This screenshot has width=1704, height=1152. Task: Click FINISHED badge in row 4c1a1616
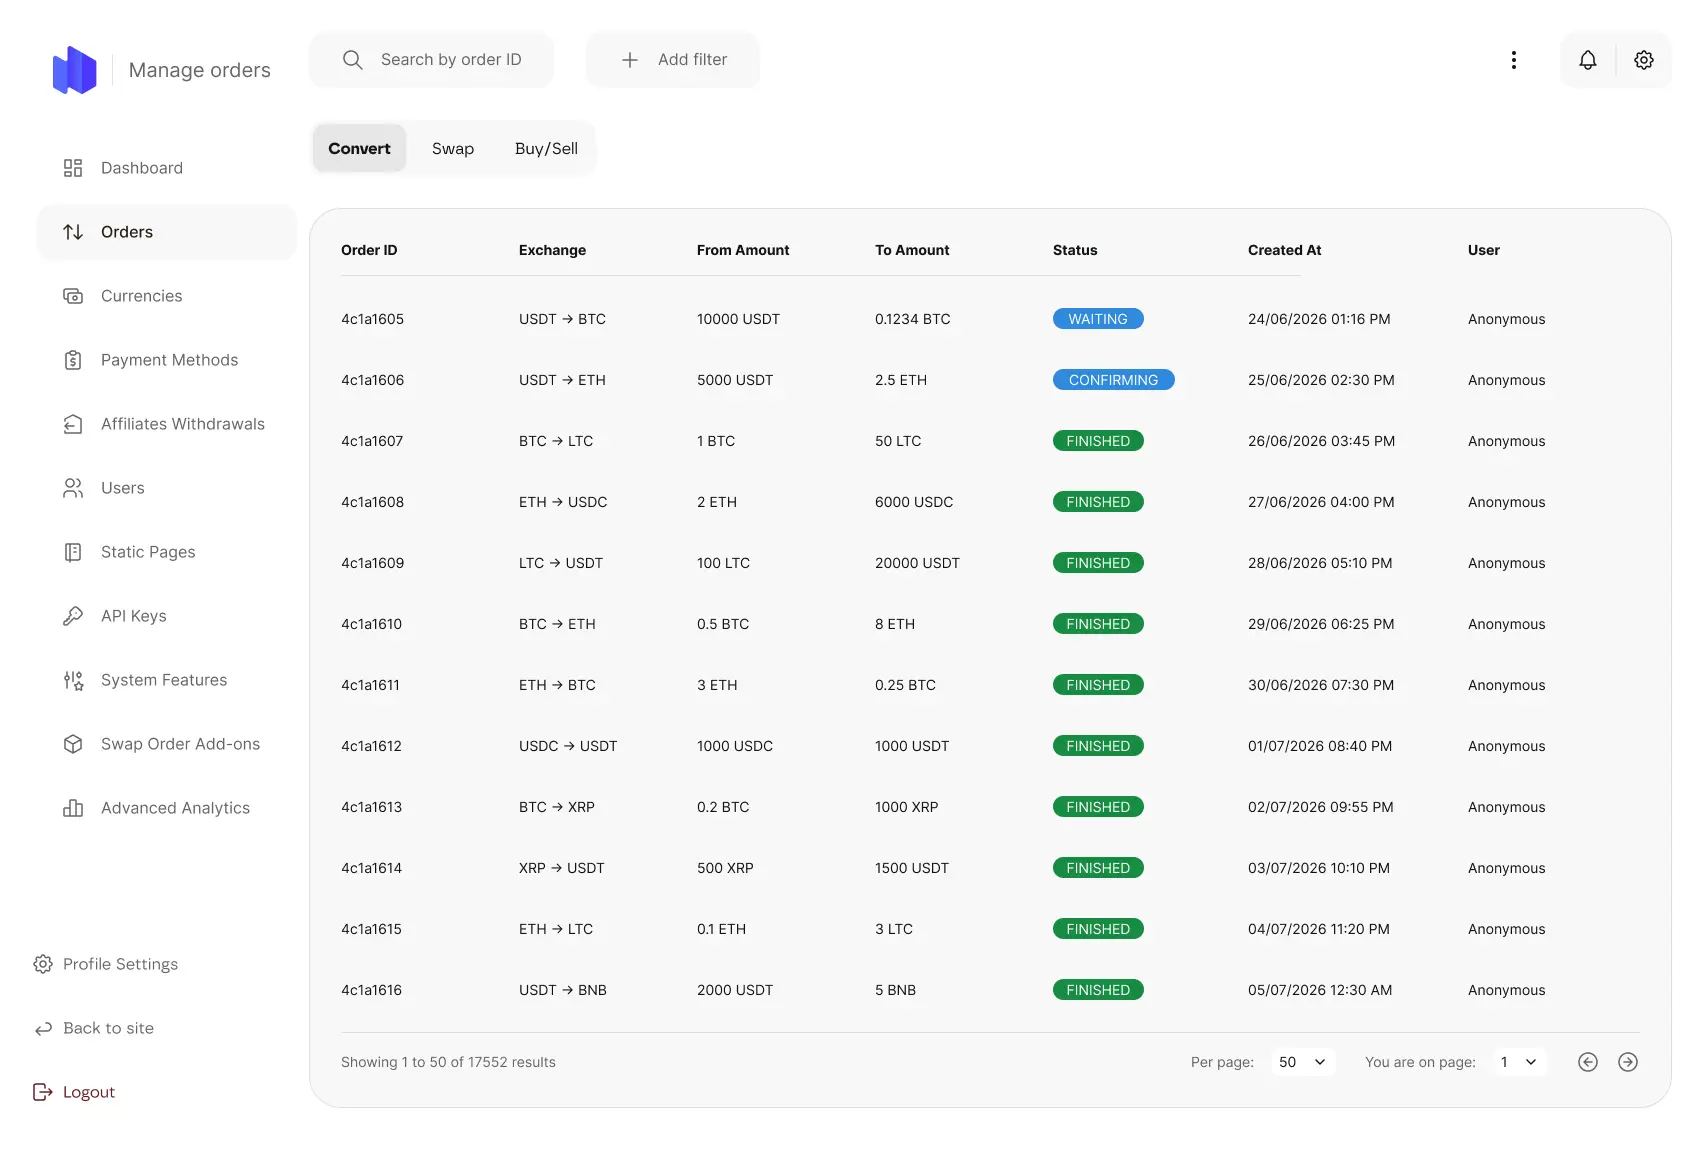point(1098,990)
